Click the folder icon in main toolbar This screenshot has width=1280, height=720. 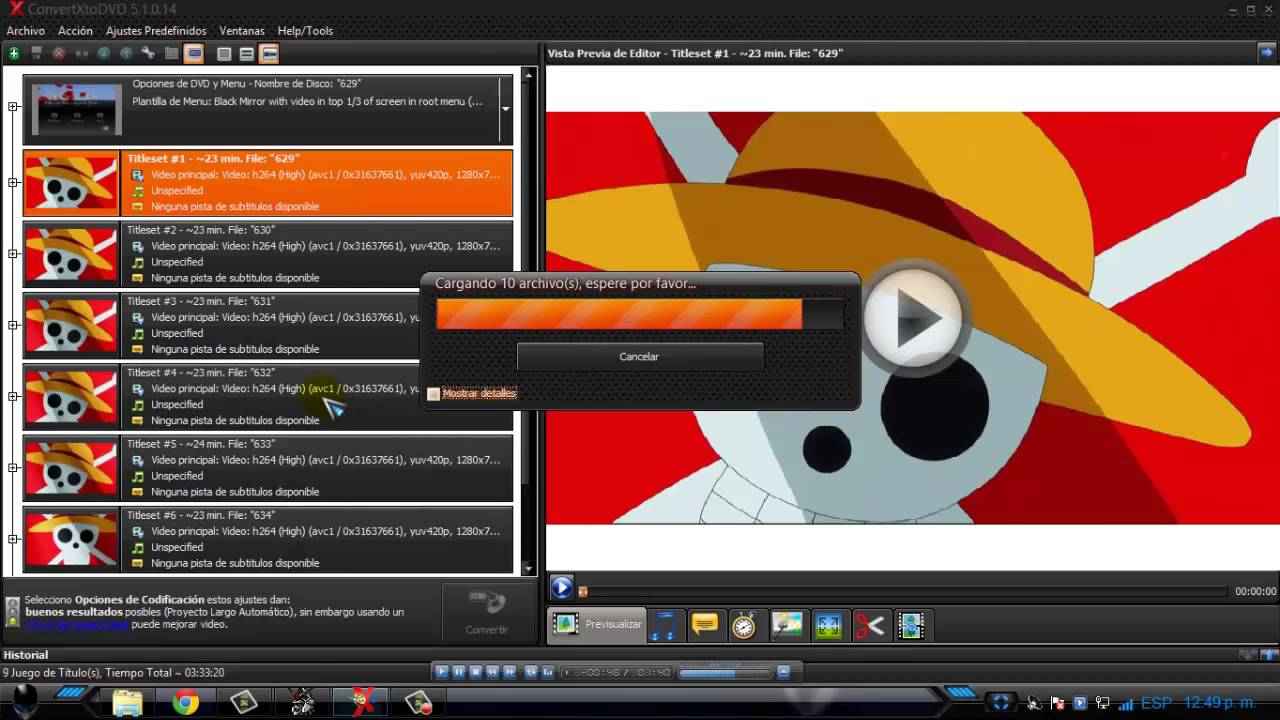pyautogui.click(x=171, y=53)
